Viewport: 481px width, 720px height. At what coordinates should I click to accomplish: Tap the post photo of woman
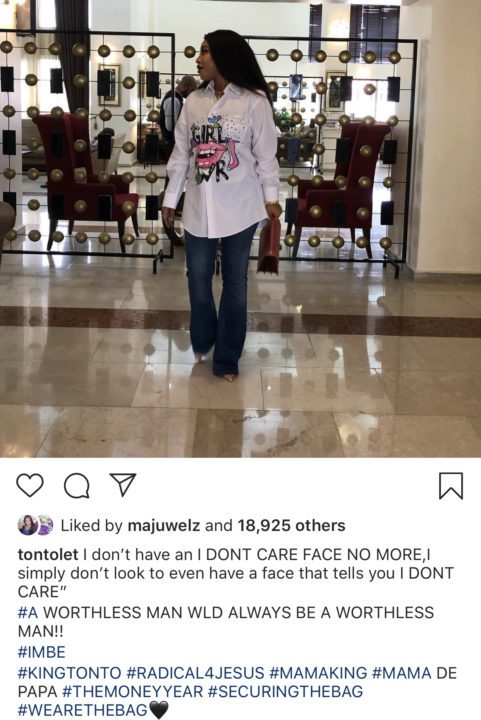point(240,229)
